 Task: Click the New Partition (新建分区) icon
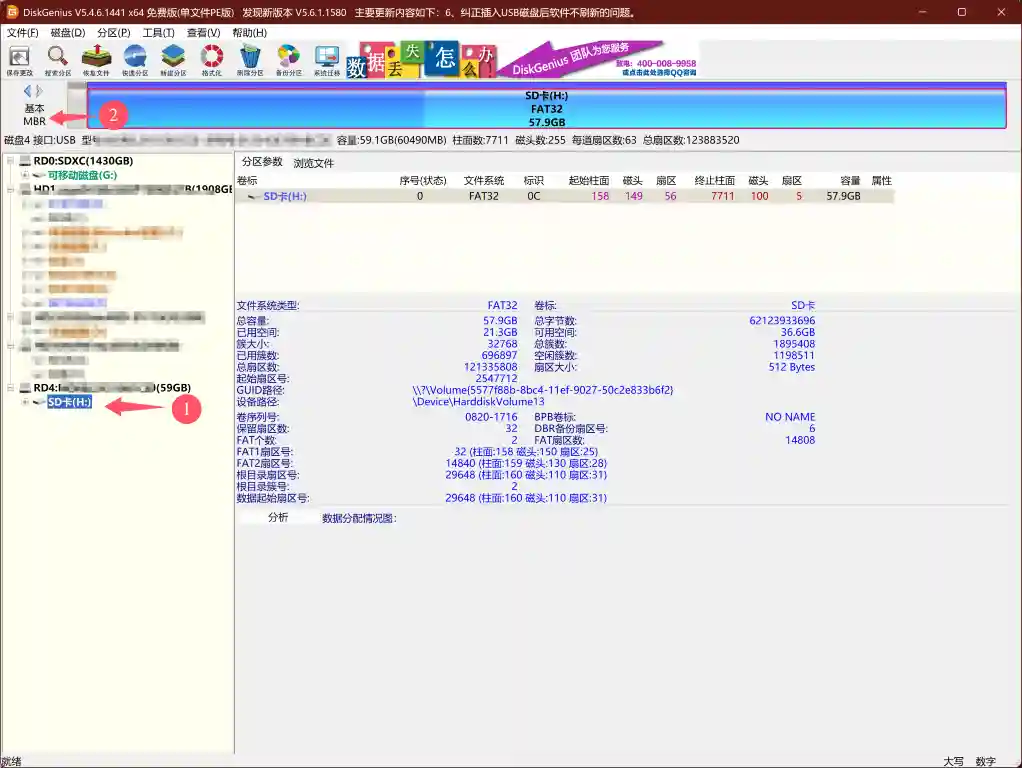pyautogui.click(x=173, y=59)
